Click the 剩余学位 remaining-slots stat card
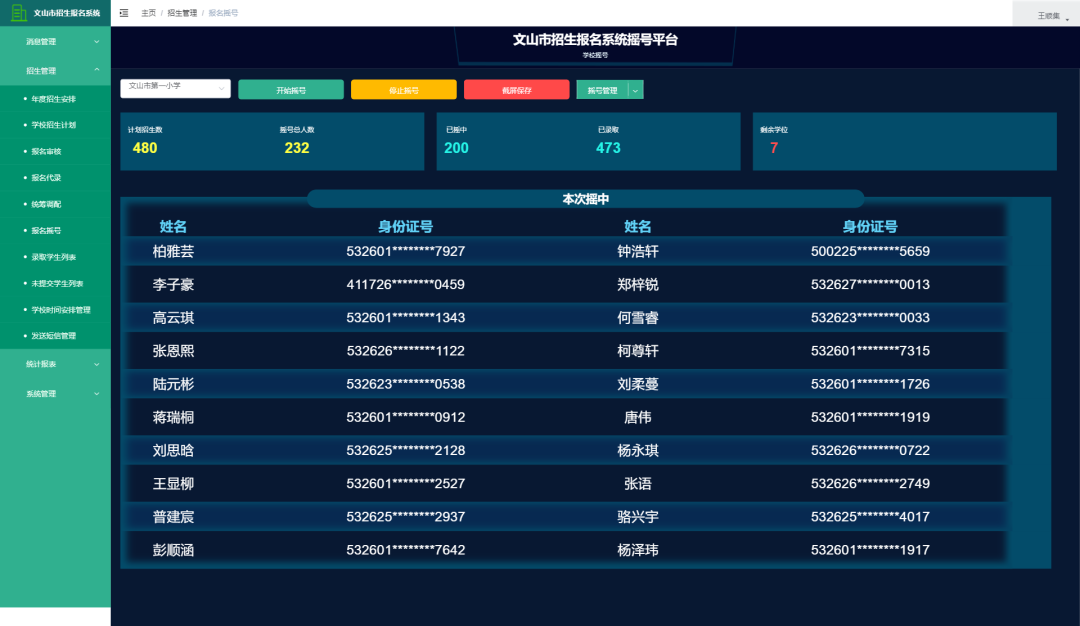The height and width of the screenshot is (626, 1080). click(x=904, y=141)
